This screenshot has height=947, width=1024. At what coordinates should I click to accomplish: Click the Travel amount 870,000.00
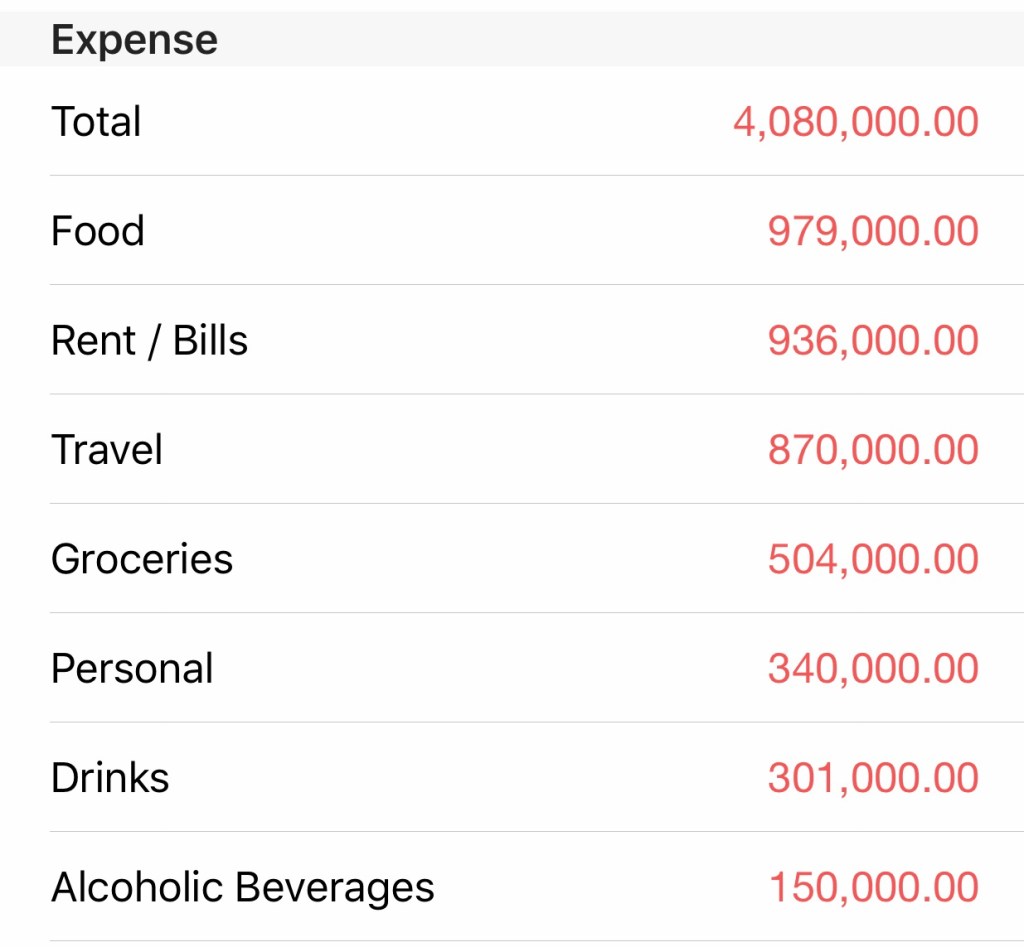pyautogui.click(x=873, y=450)
